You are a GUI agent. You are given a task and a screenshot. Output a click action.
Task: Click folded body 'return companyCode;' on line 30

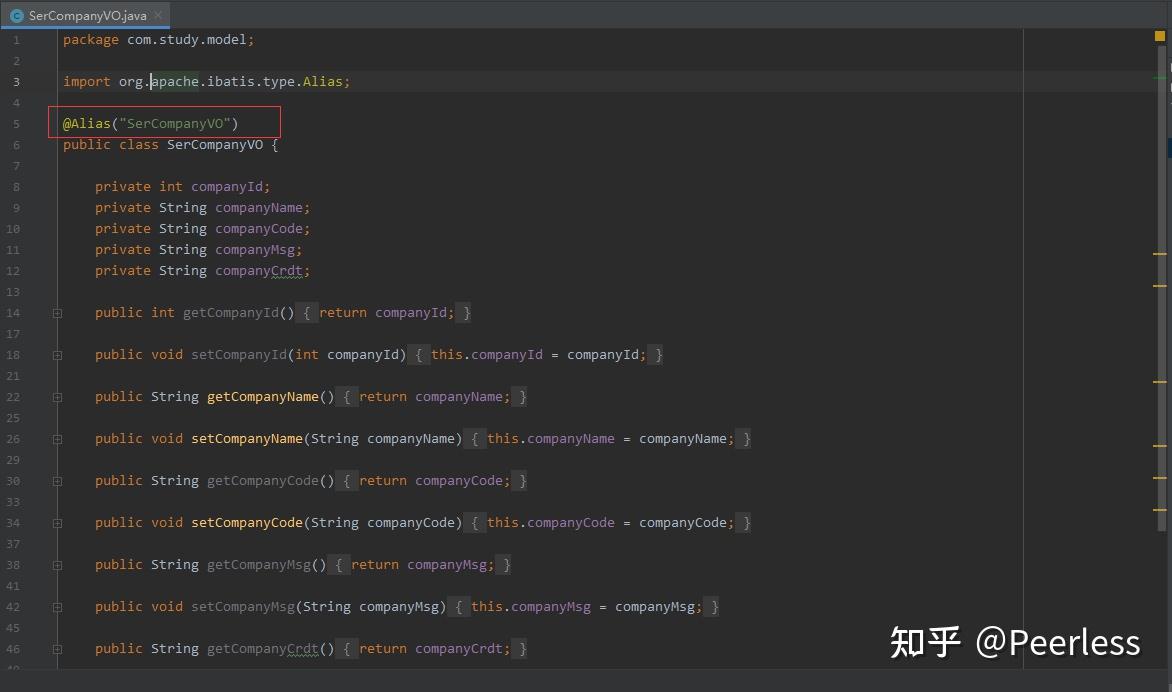click(x=434, y=481)
